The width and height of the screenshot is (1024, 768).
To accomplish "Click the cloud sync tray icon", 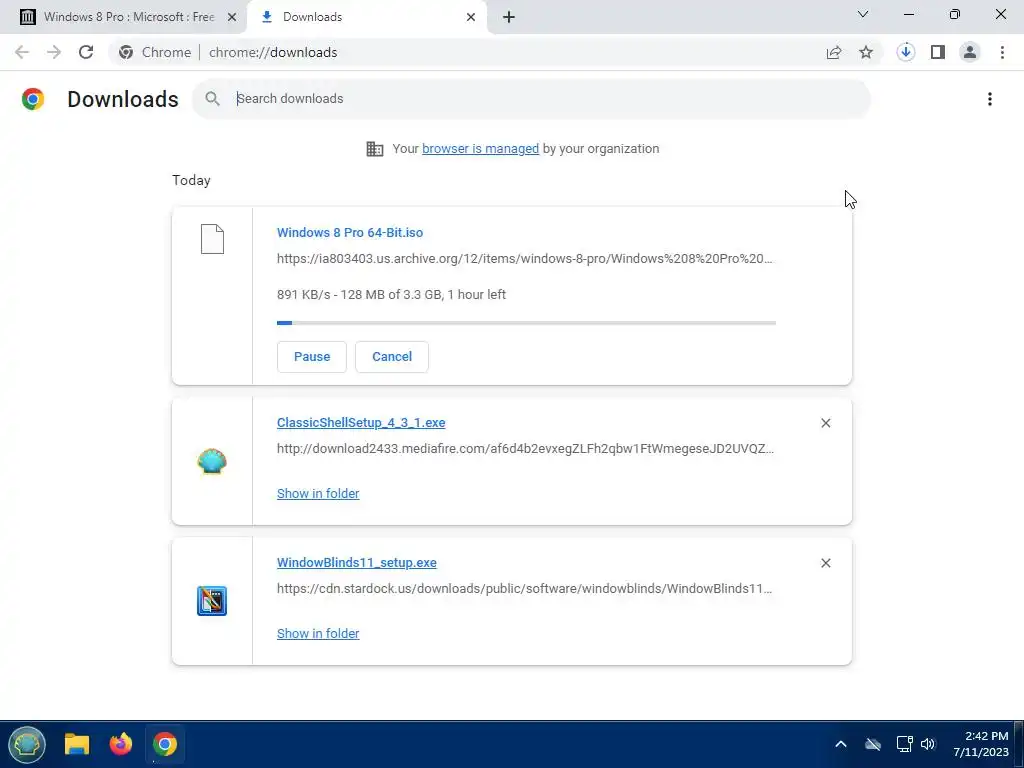I will [x=873, y=744].
